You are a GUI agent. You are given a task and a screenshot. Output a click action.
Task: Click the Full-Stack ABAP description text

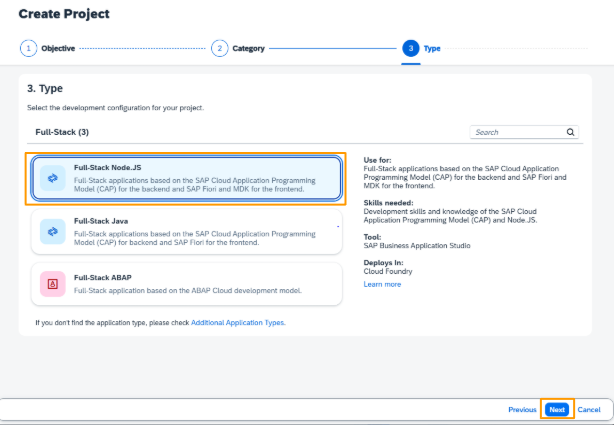188,291
